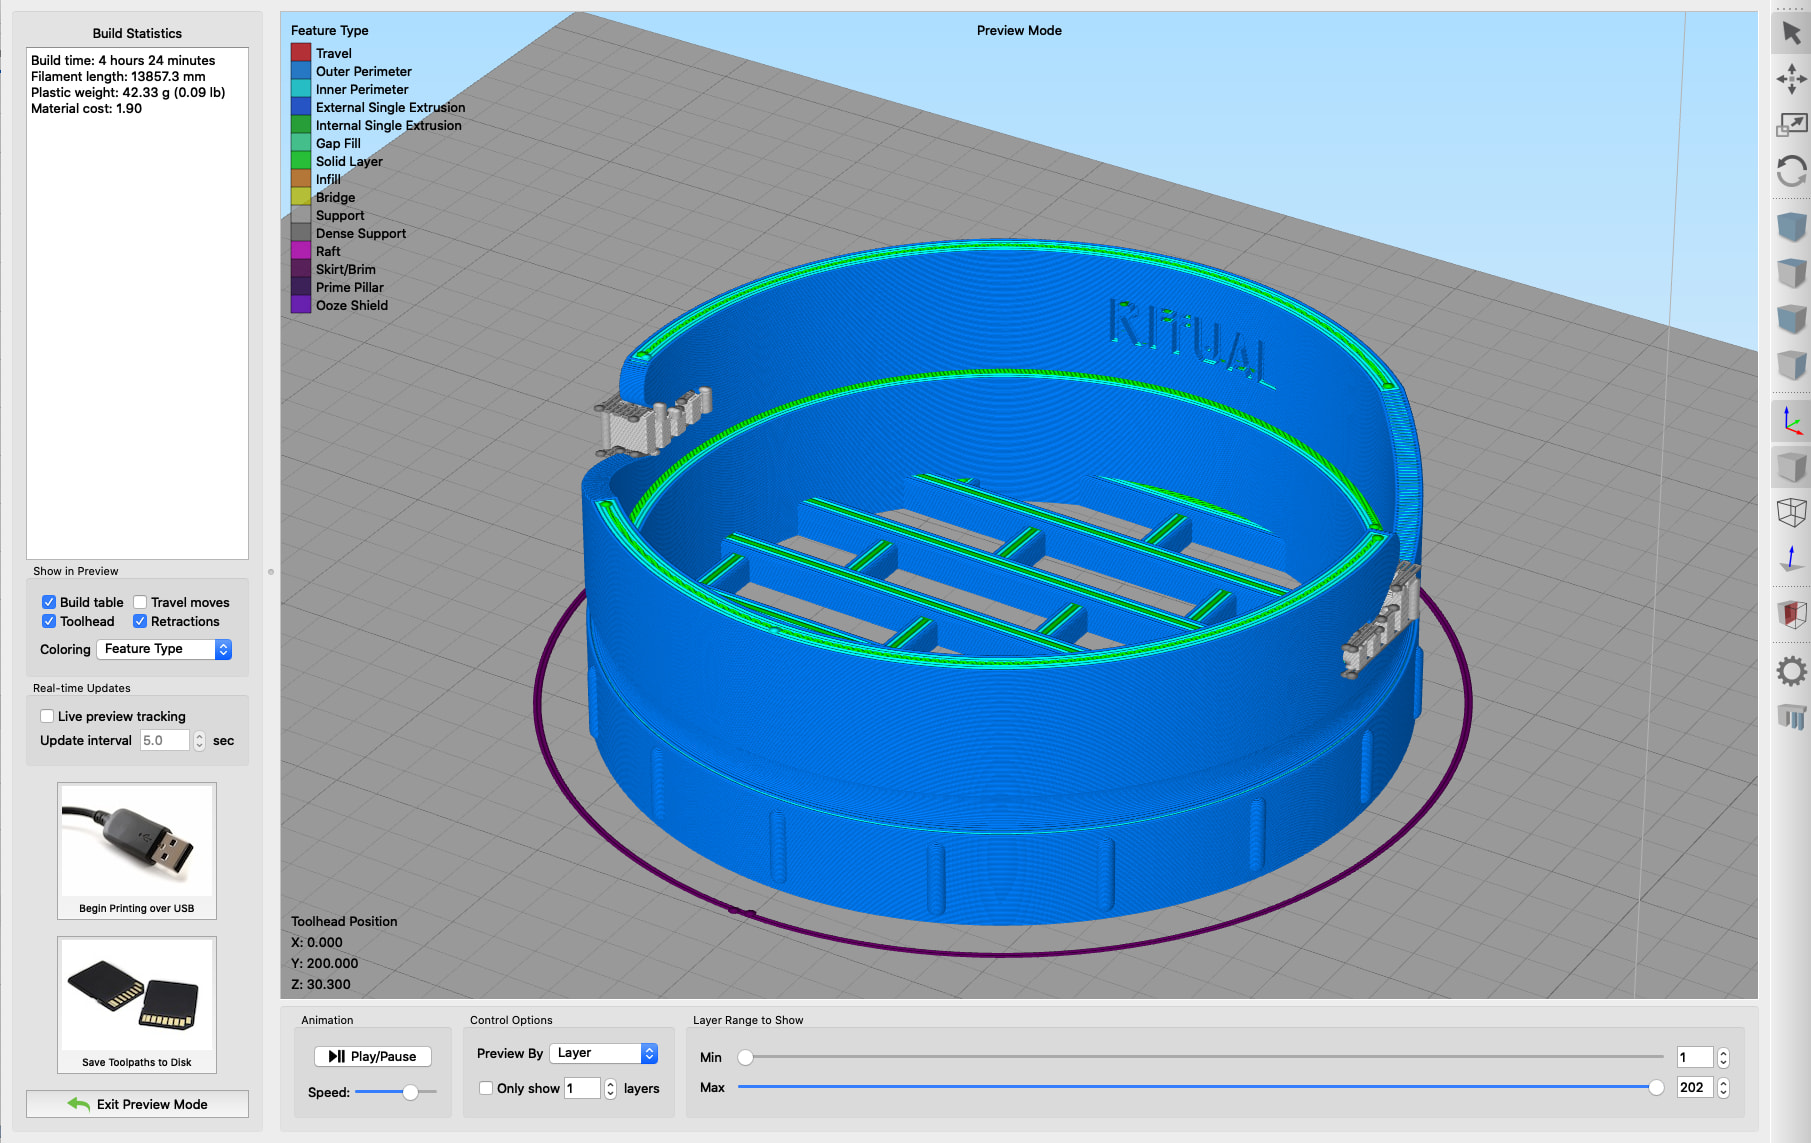Select the move/pan view tool
The height and width of the screenshot is (1143, 1811).
coord(1791,79)
